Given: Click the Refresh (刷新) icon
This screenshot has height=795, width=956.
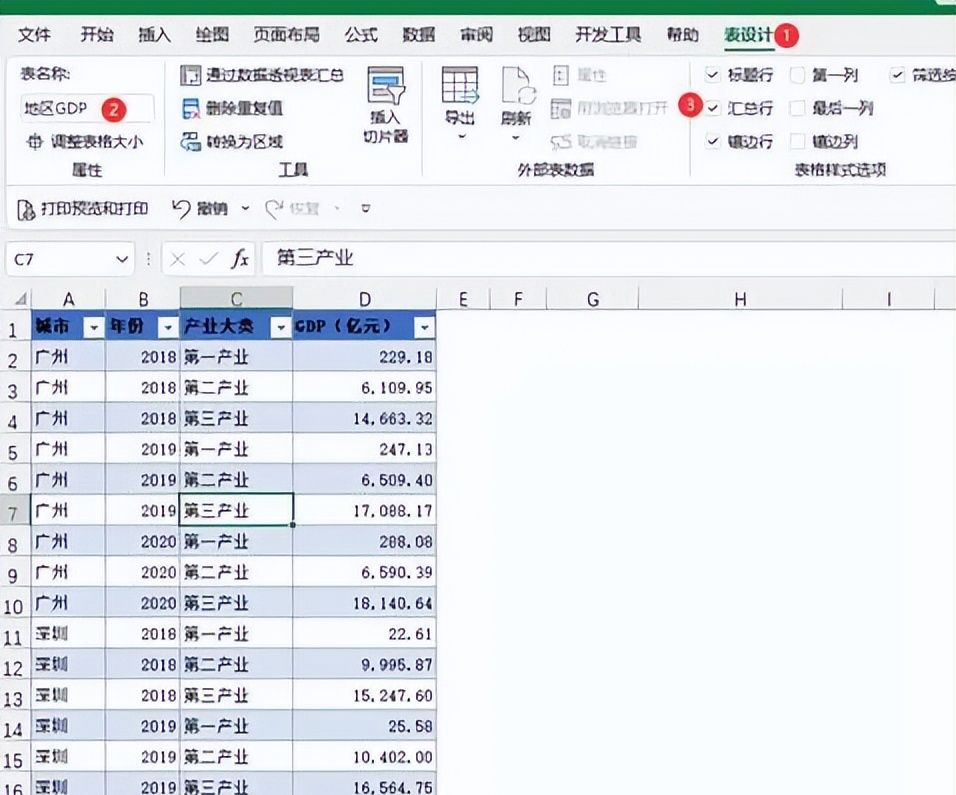Looking at the screenshot, I should coord(516,88).
